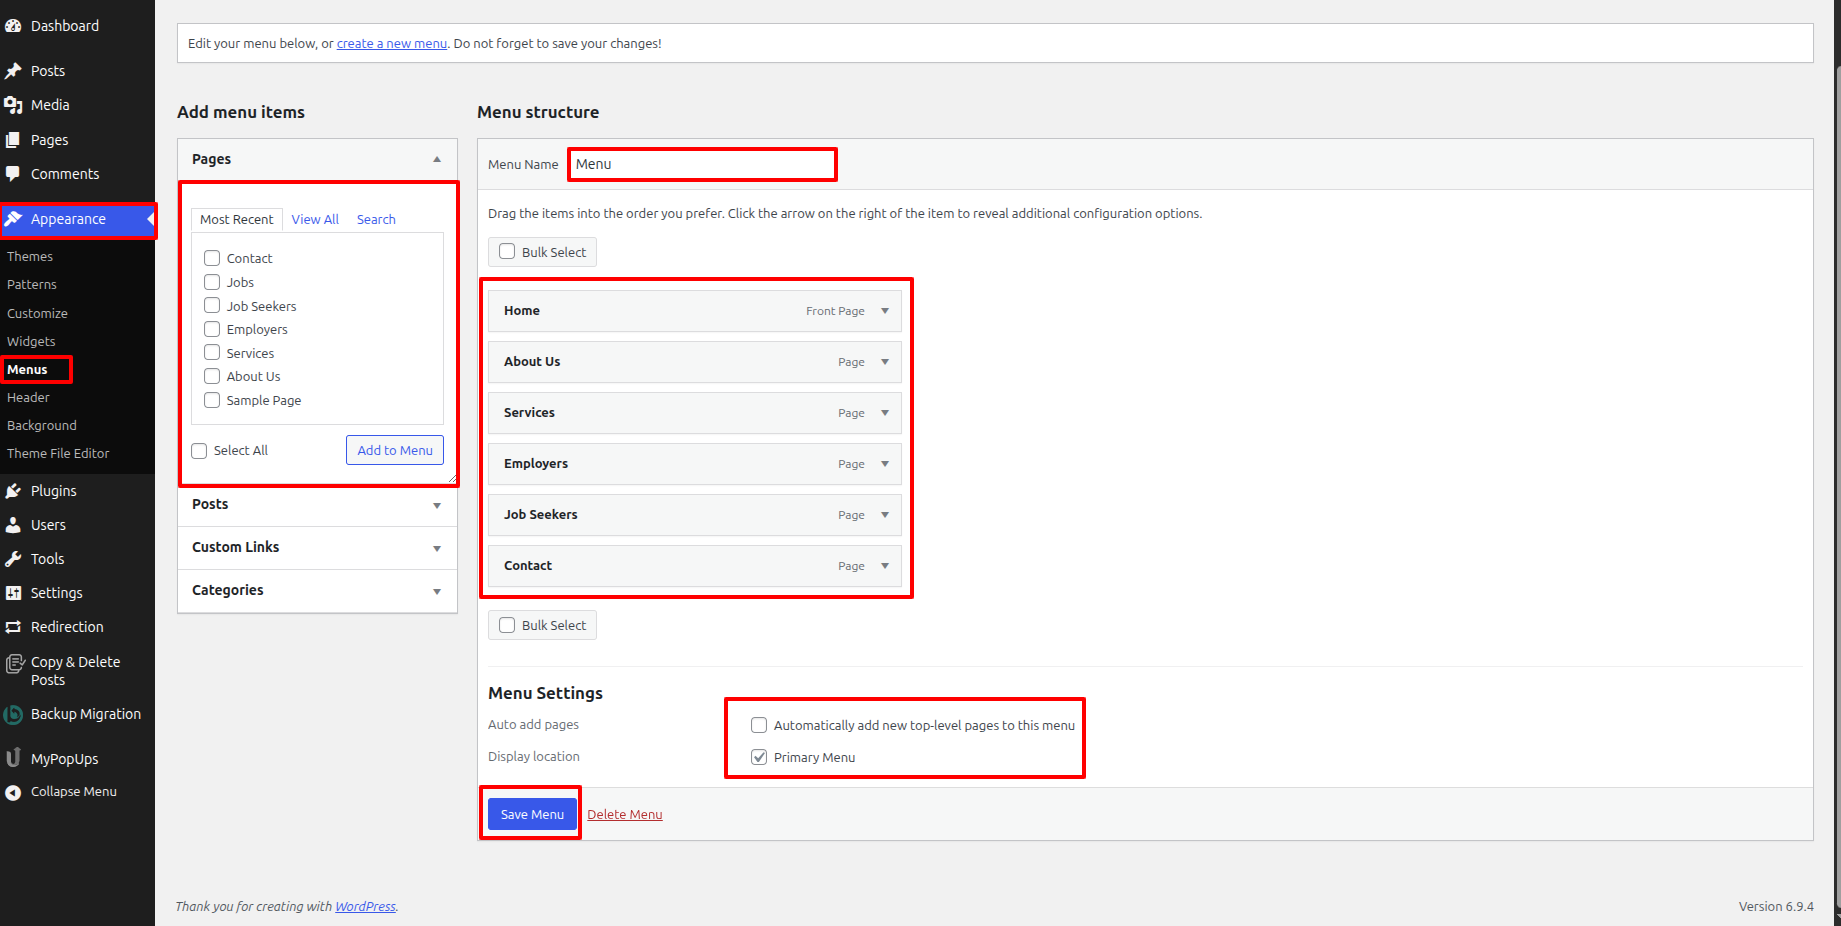Click the Dashboard icon in the sidebar

tap(13, 26)
